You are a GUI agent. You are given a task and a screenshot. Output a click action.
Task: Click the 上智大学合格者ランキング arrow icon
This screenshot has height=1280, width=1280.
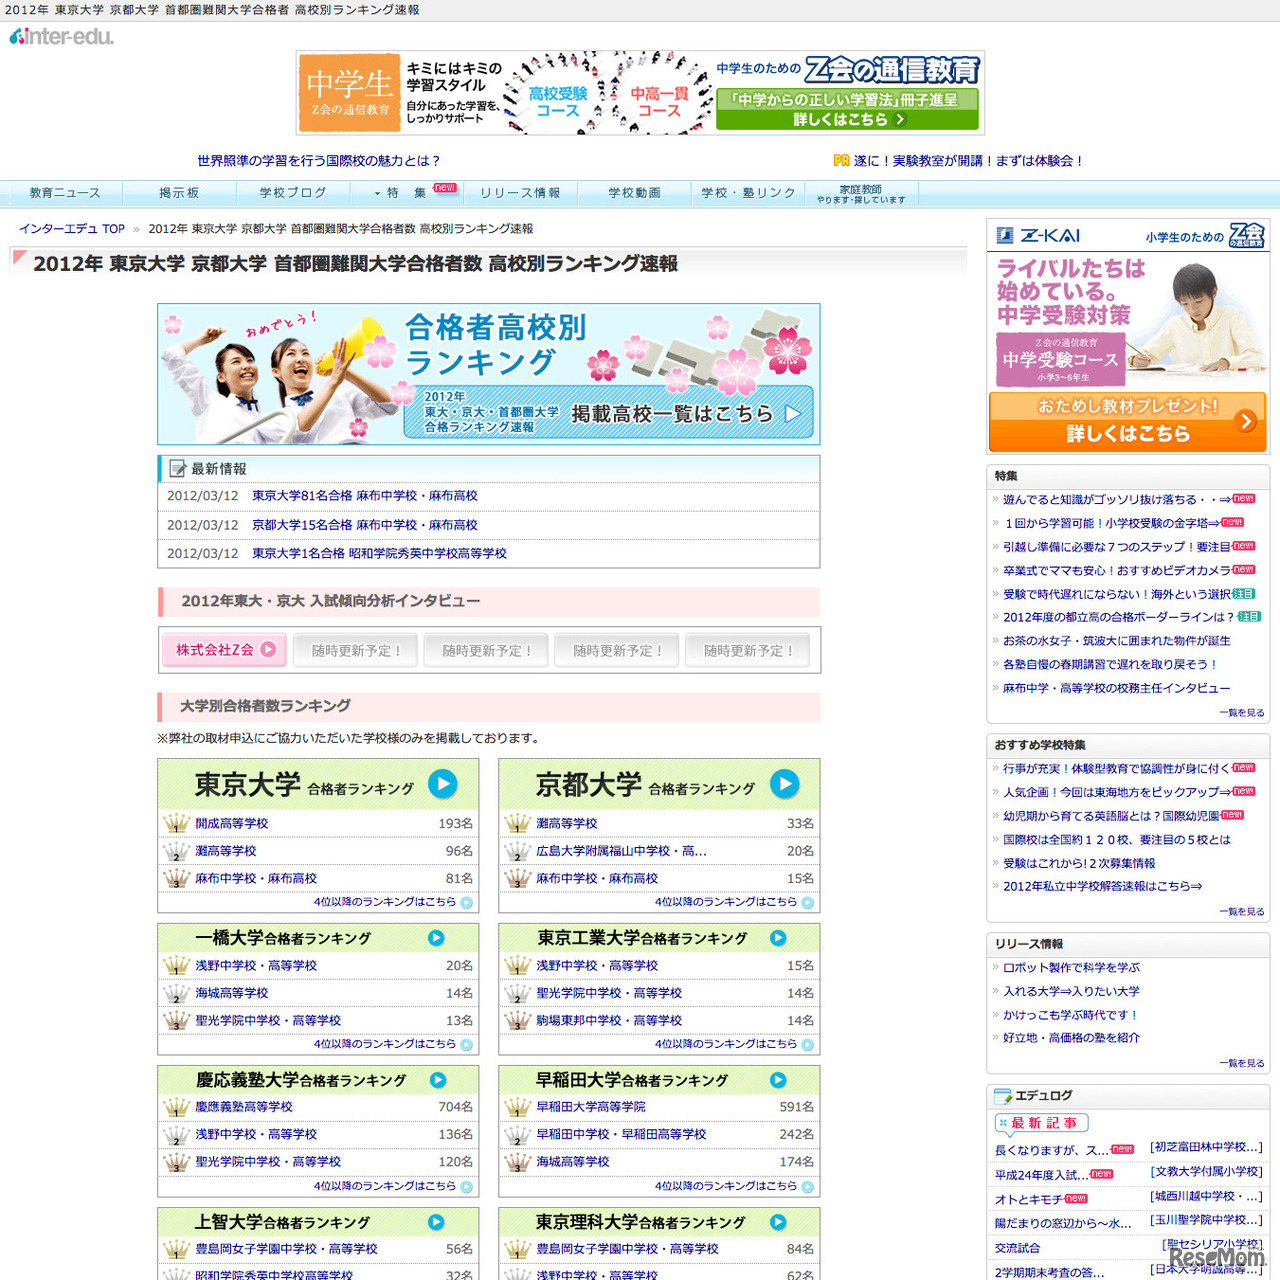coord(436,1222)
